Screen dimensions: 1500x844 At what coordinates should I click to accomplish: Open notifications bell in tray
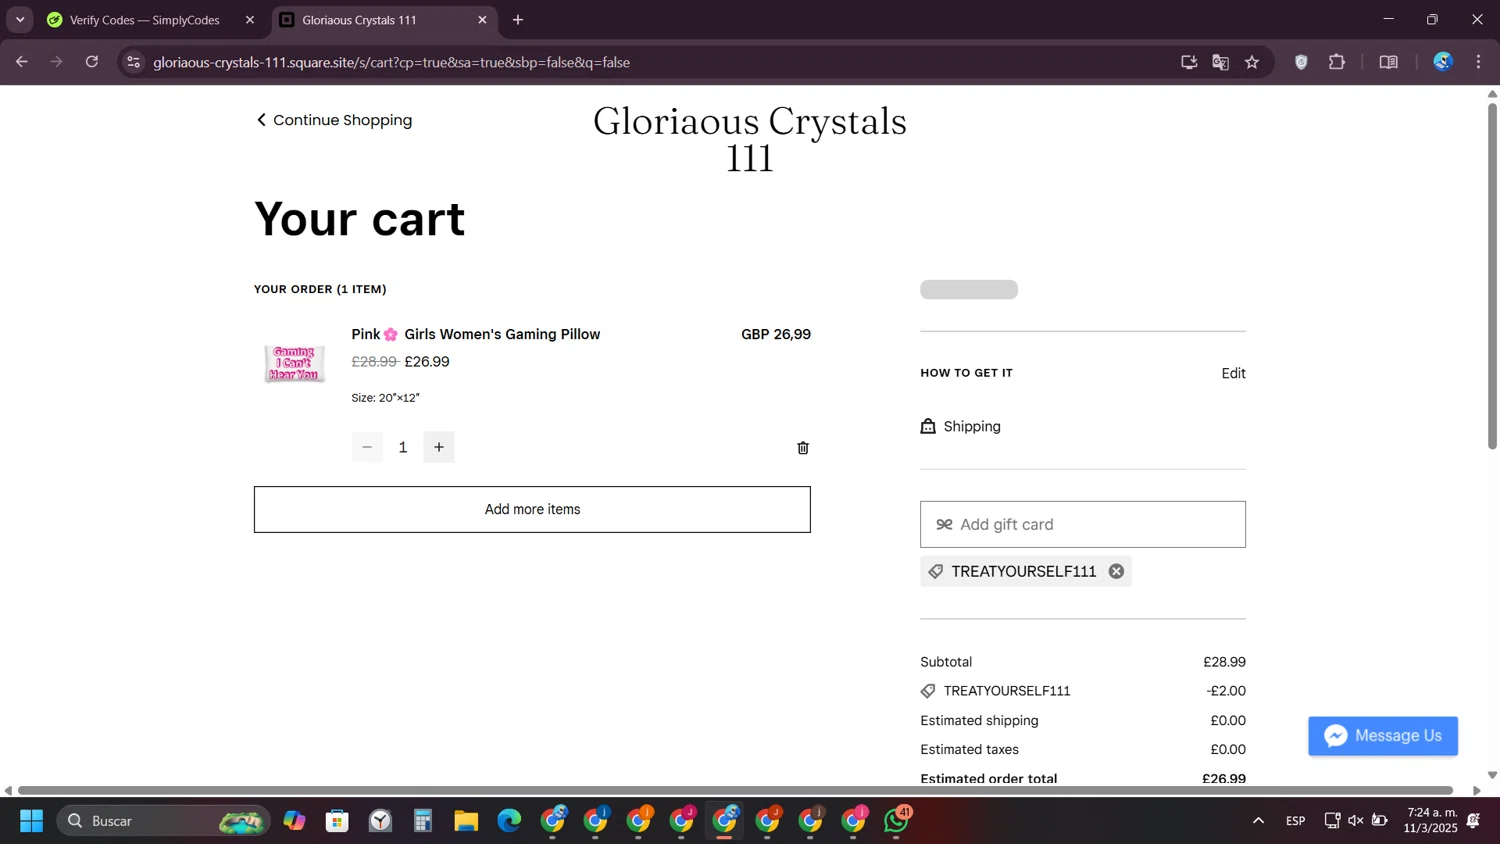click(1474, 821)
